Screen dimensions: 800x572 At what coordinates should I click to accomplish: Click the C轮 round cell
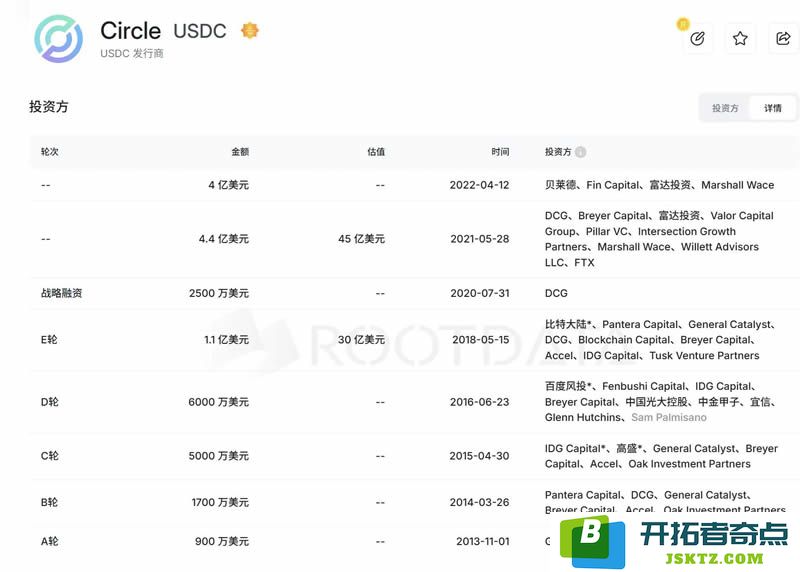(49, 456)
